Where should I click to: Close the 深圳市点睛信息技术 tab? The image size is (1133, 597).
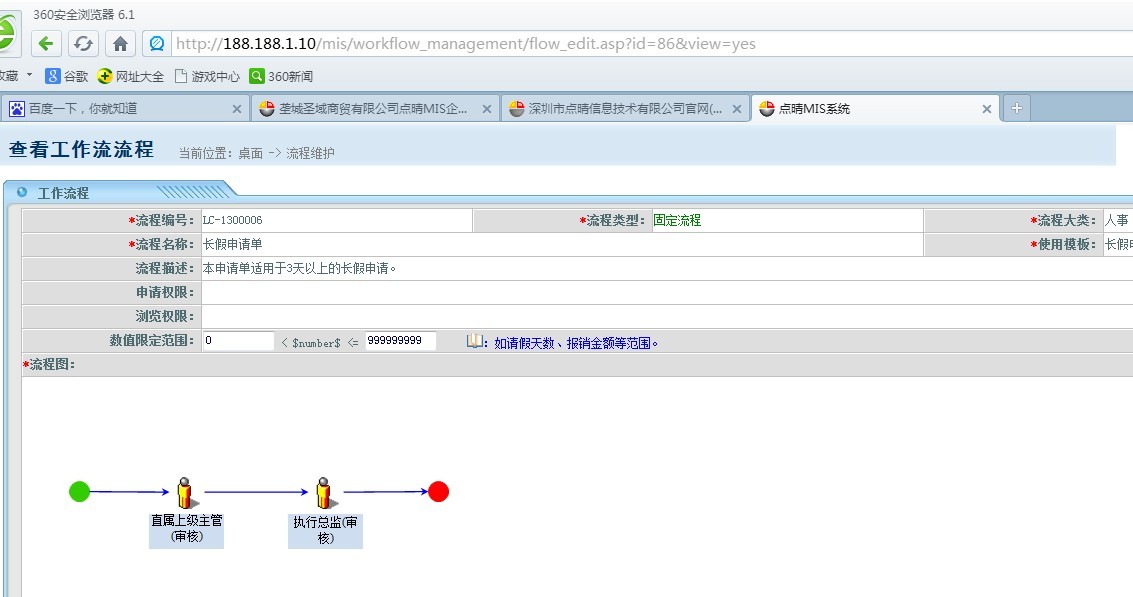736,109
